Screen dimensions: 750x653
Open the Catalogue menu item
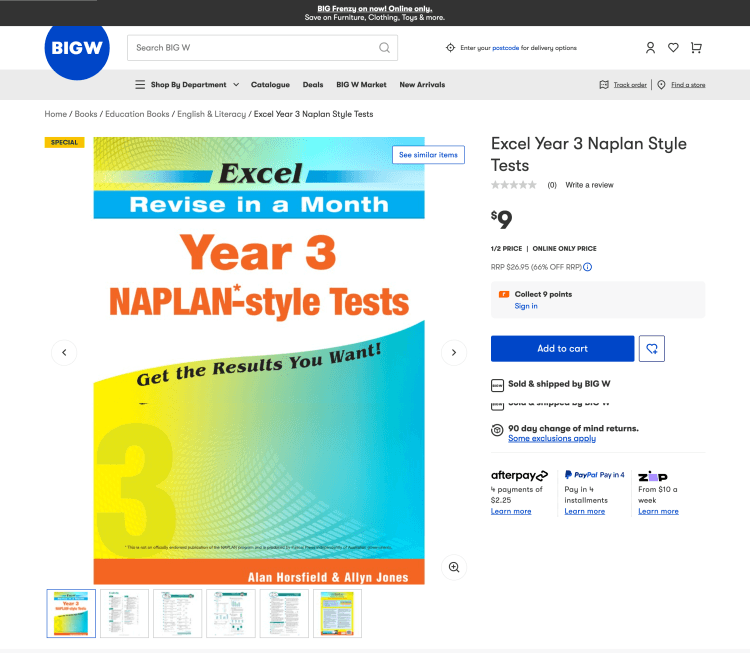pyautogui.click(x=270, y=85)
